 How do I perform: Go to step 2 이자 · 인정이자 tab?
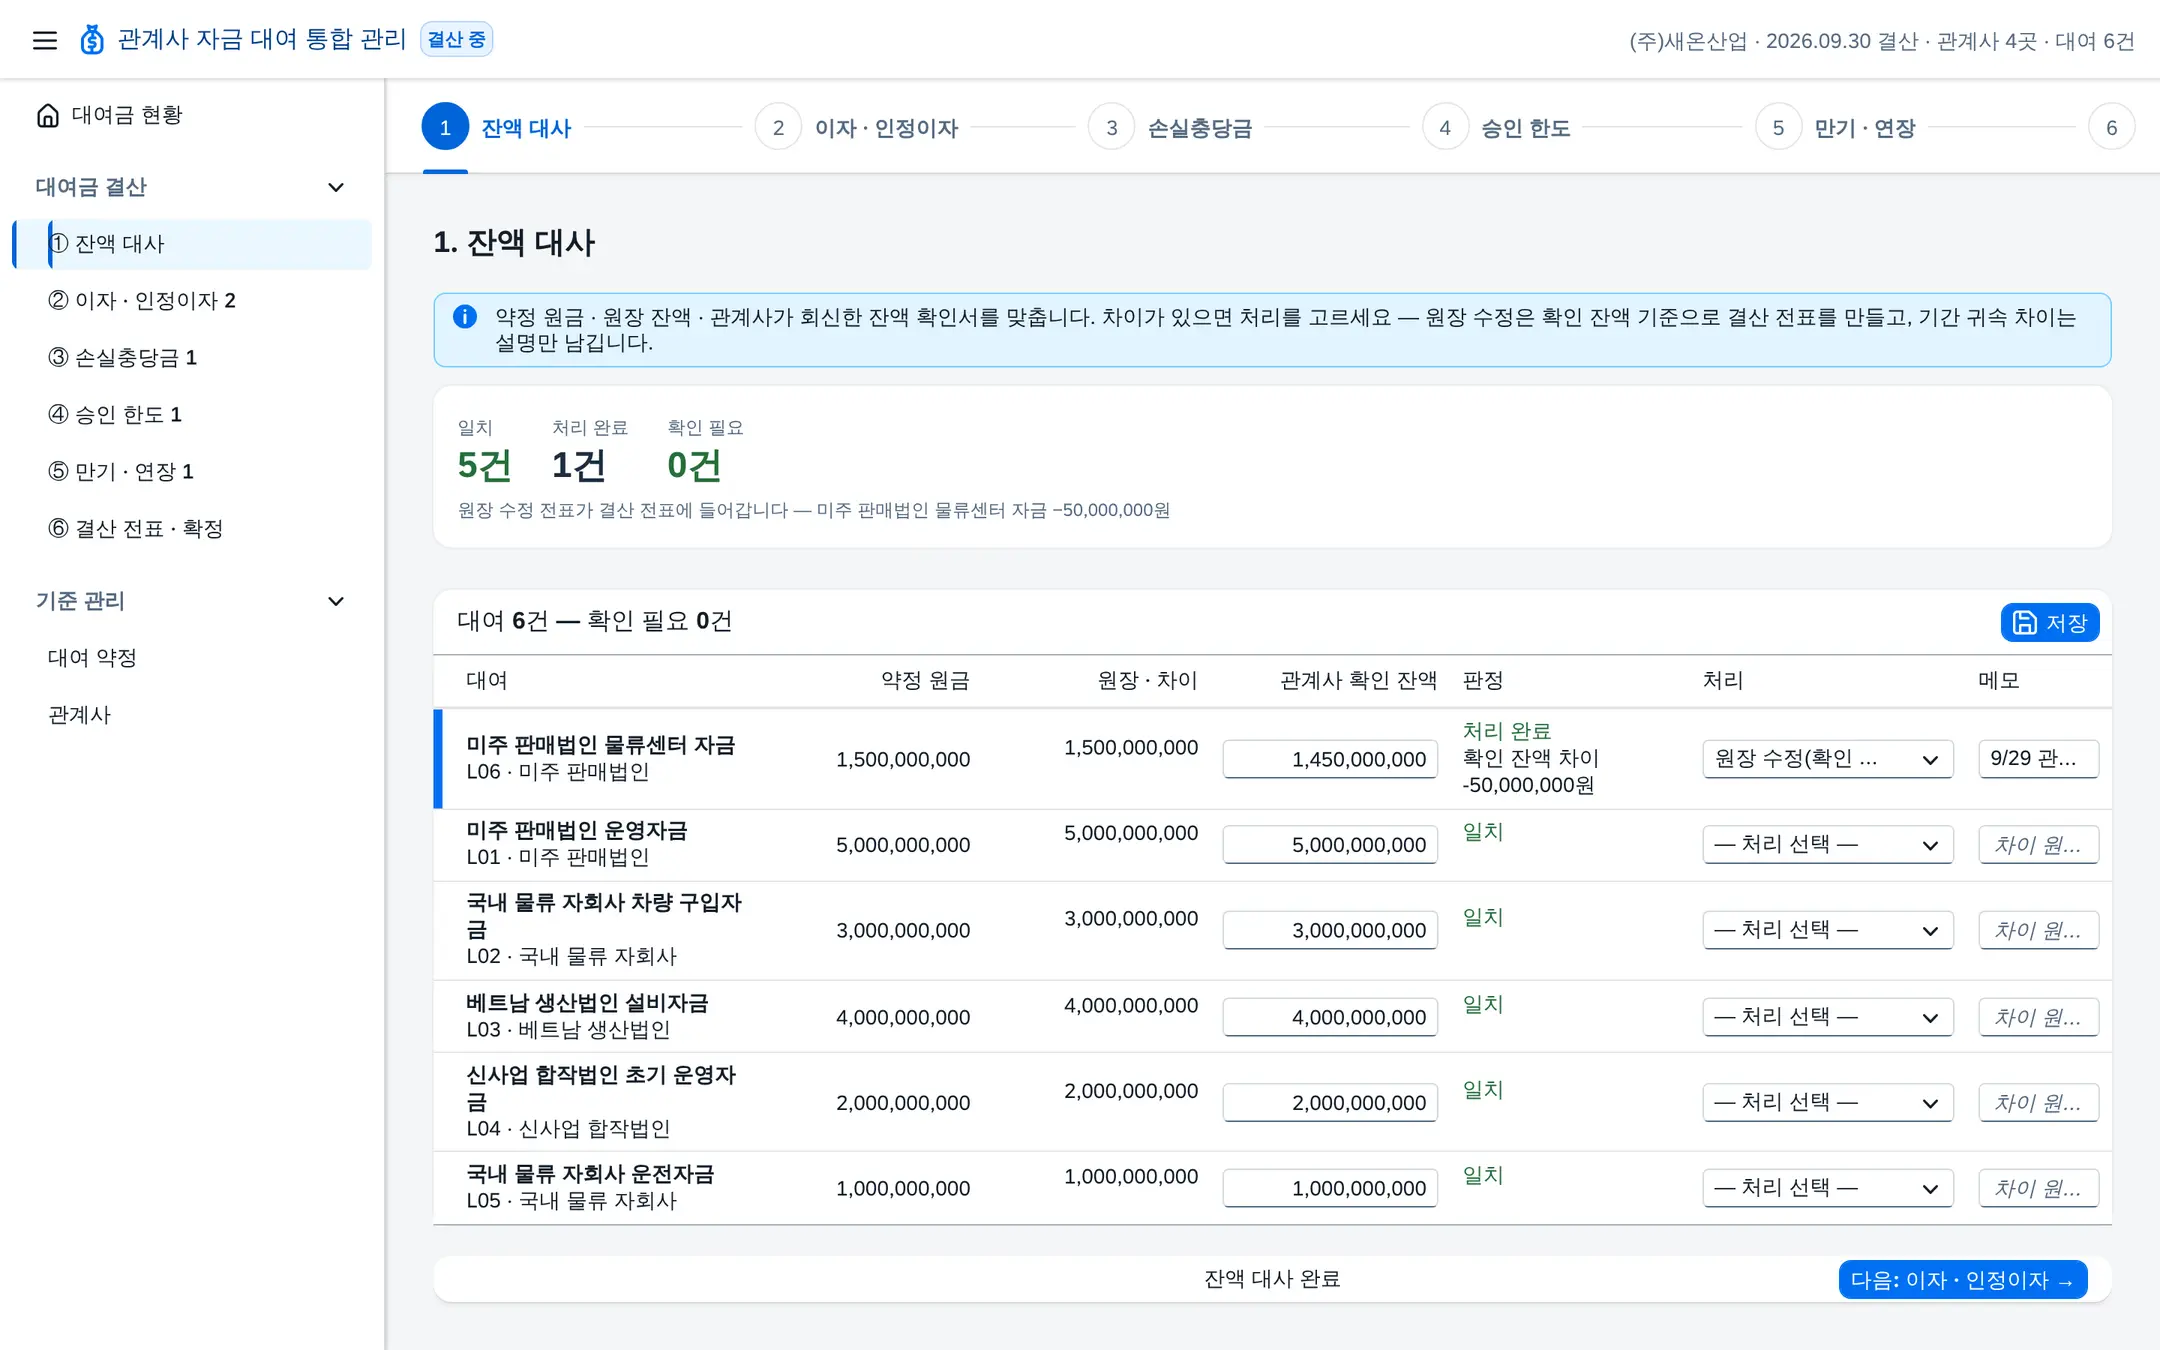pyautogui.click(x=857, y=127)
